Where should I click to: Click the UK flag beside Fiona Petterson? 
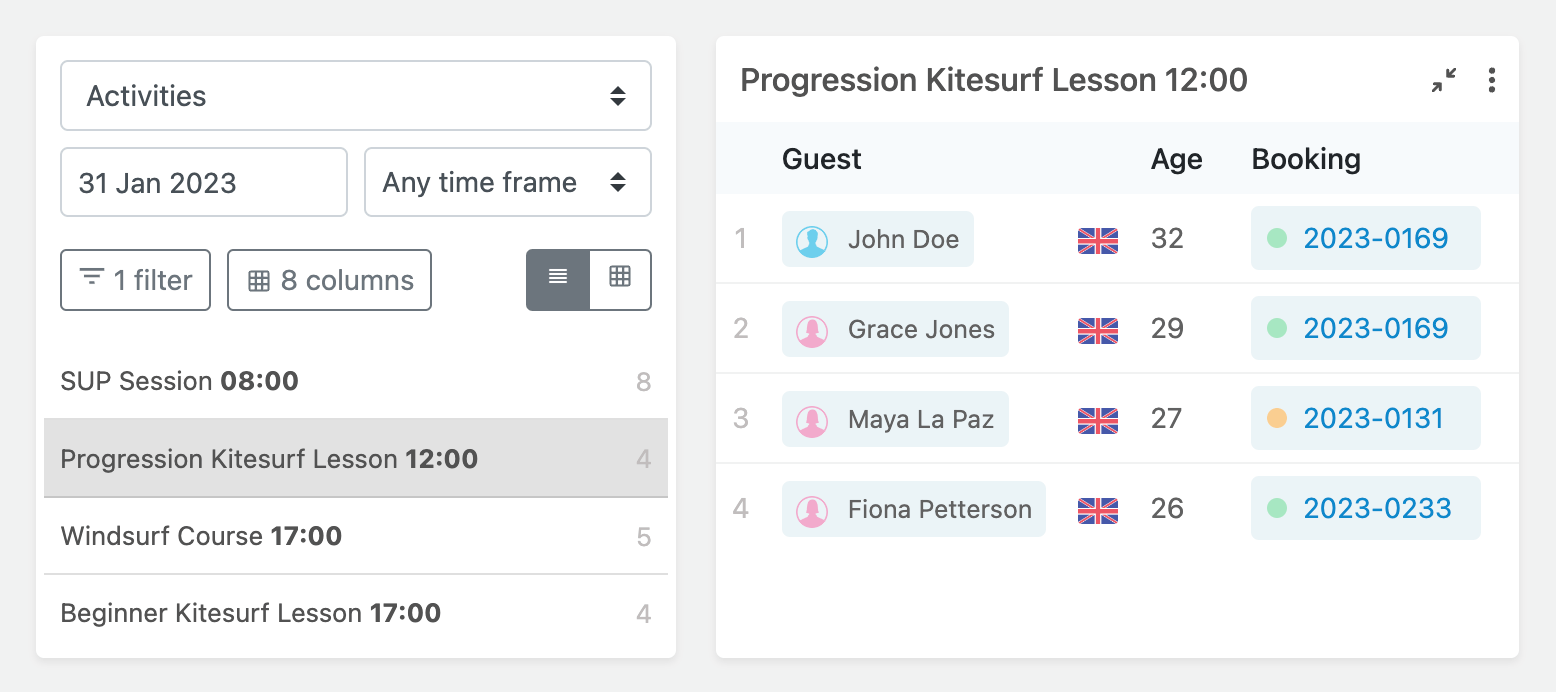1097,510
